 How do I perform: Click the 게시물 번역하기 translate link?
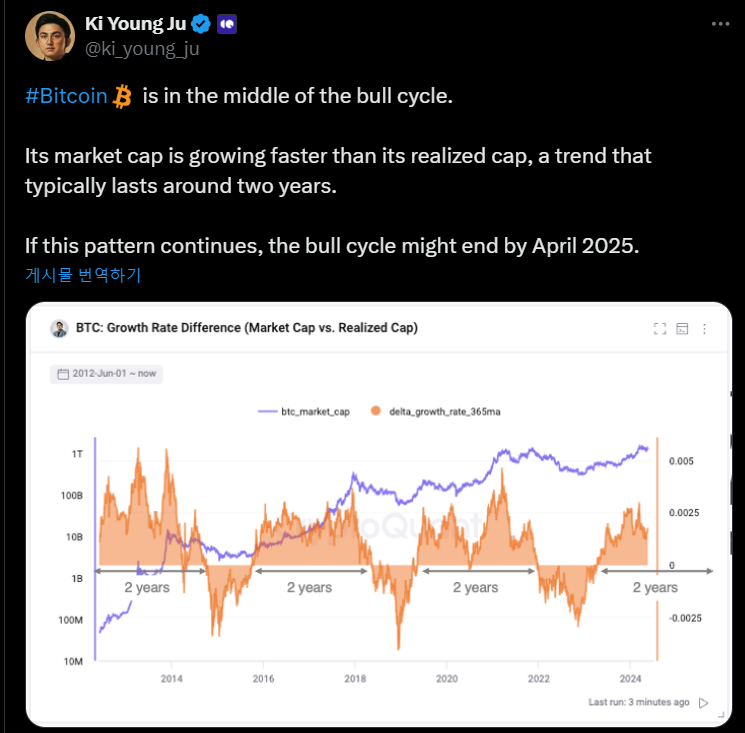[83, 275]
